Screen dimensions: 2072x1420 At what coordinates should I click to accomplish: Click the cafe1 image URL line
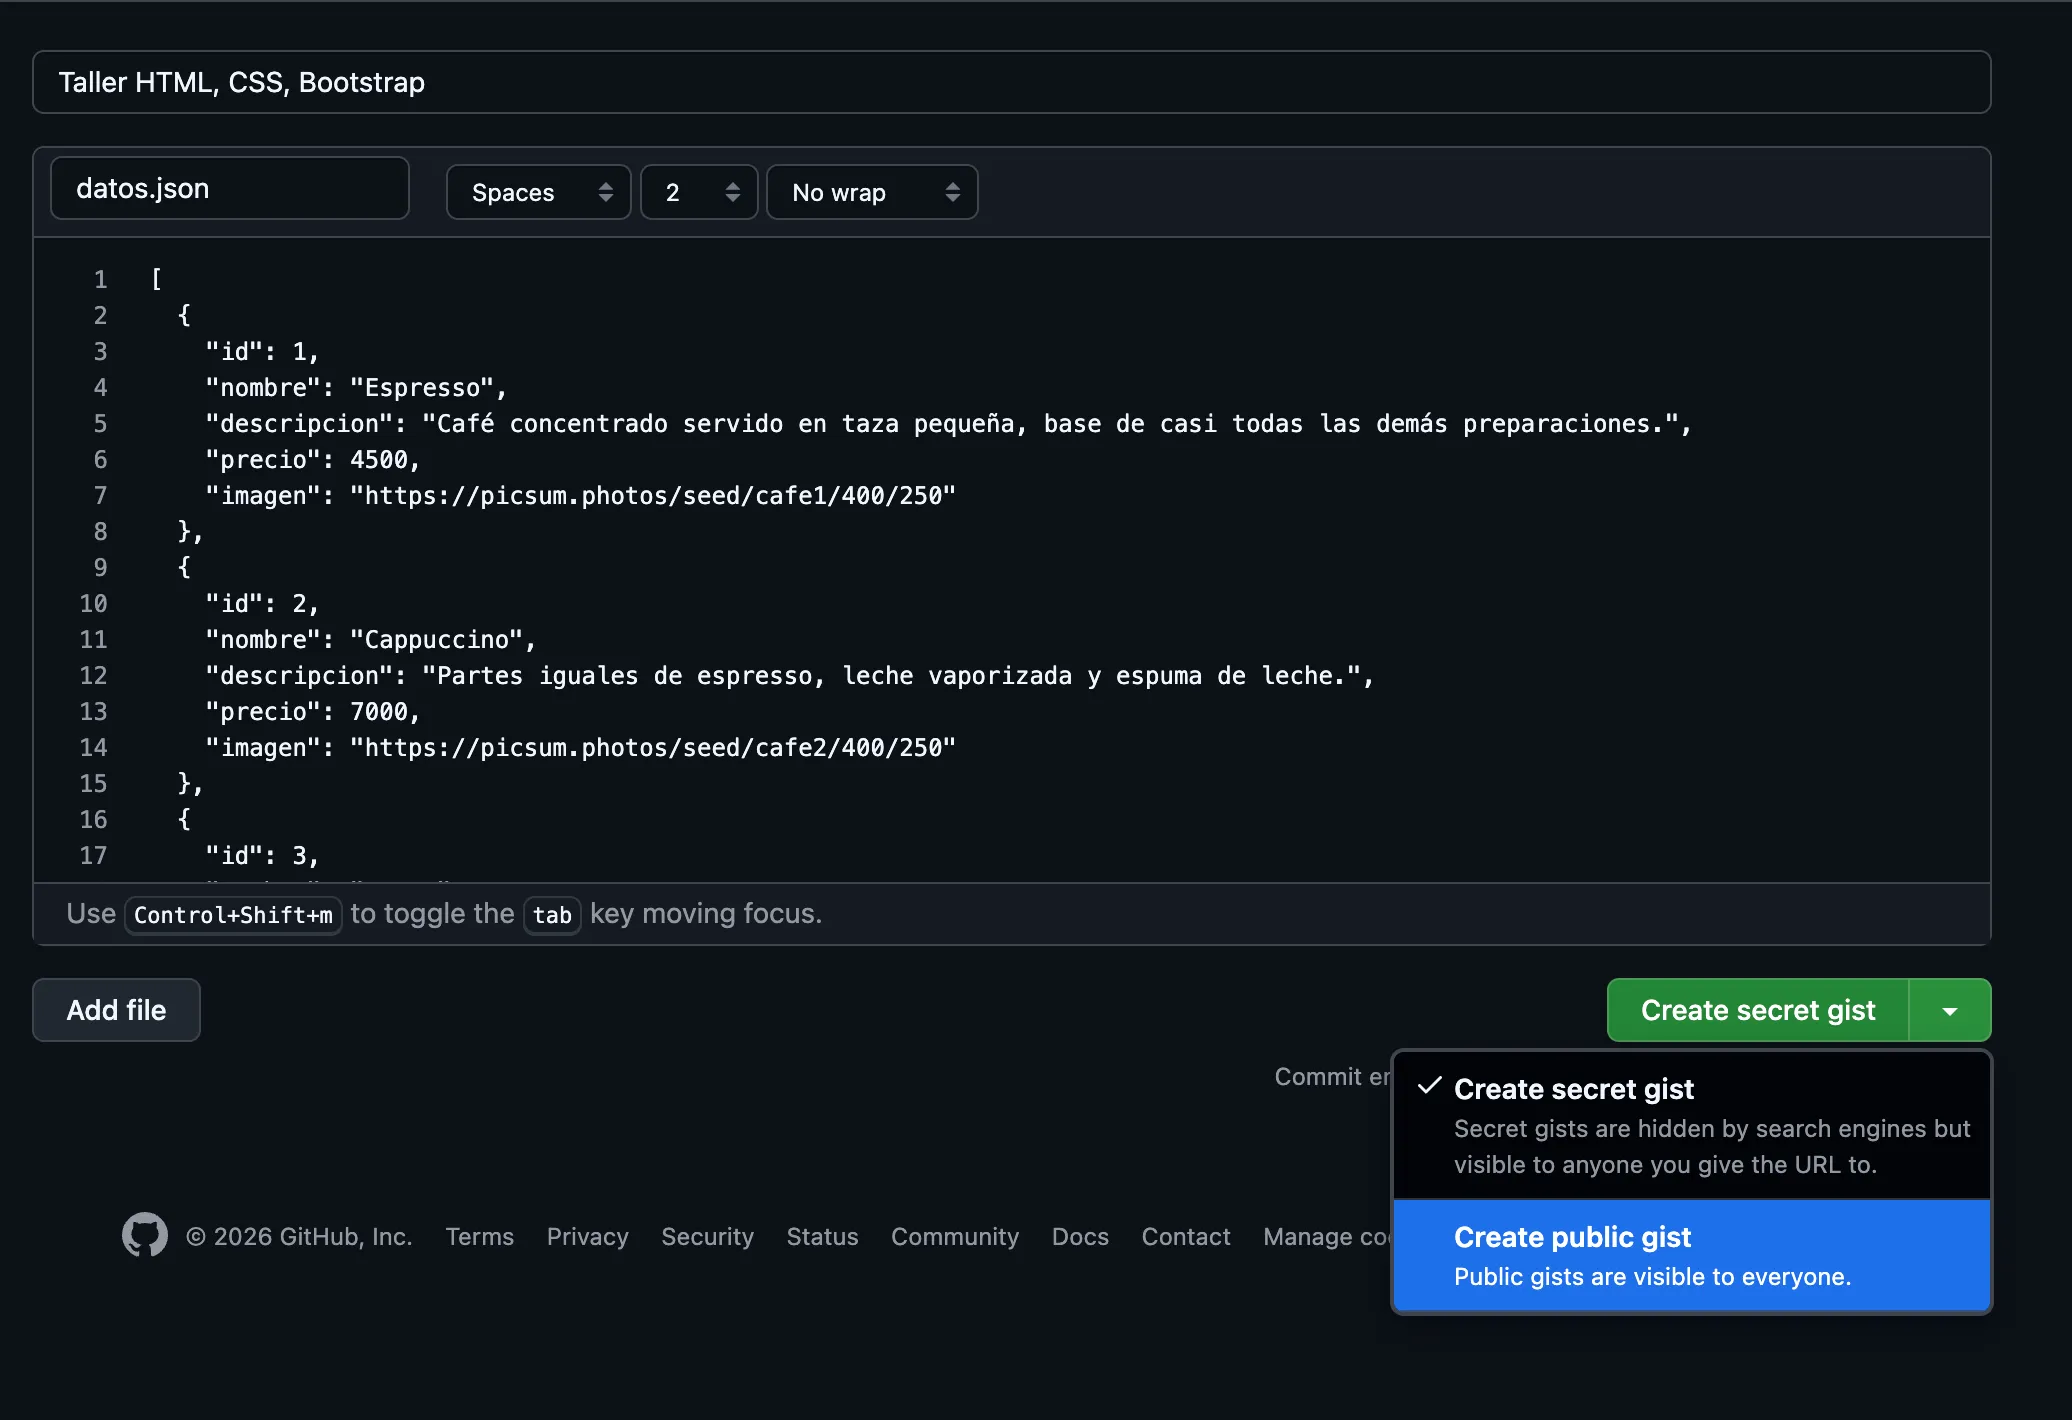tap(580, 495)
